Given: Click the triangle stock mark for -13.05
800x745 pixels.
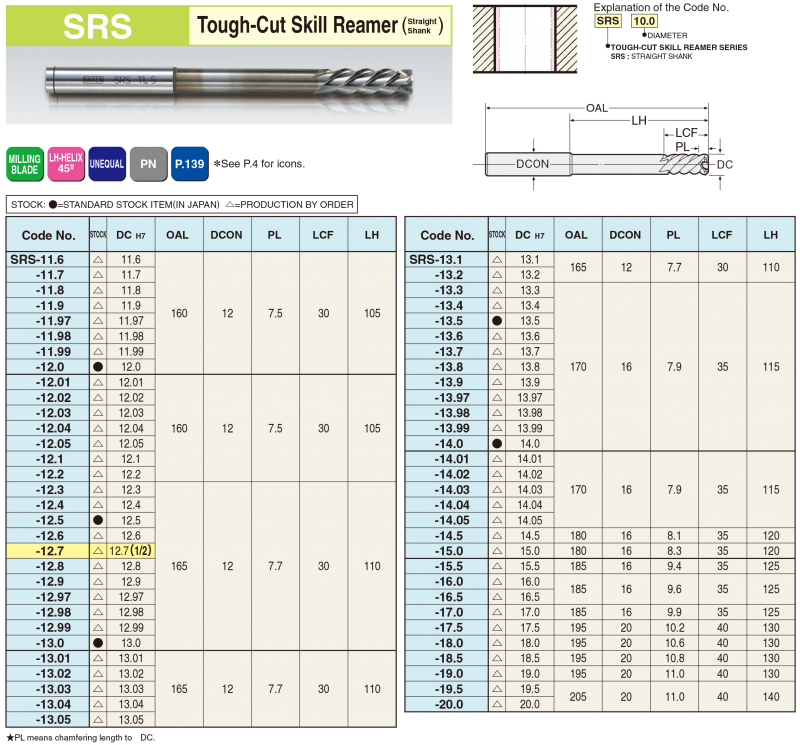Looking at the screenshot, I should [x=98, y=719].
